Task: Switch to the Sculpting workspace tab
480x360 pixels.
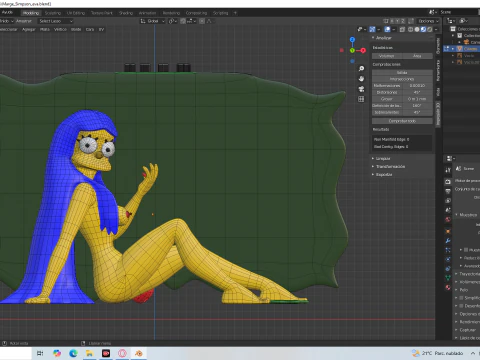Action: click(x=53, y=13)
